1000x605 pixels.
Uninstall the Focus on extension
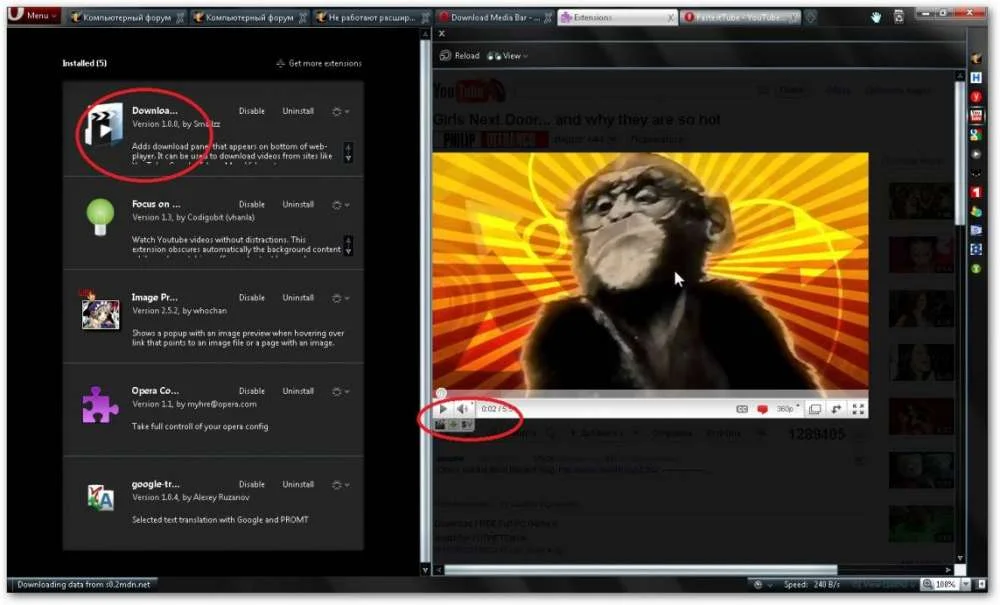298,205
